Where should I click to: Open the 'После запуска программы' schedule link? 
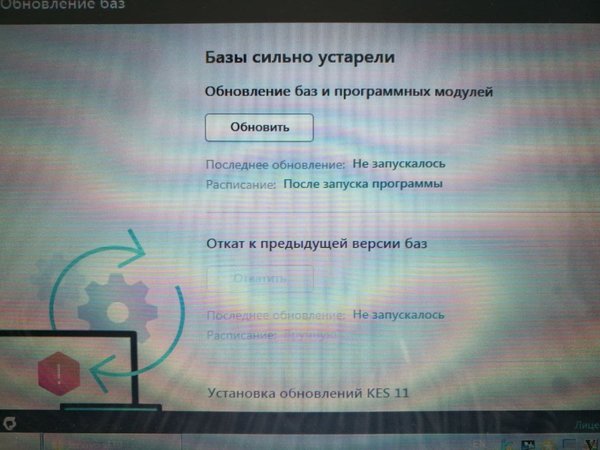363,184
